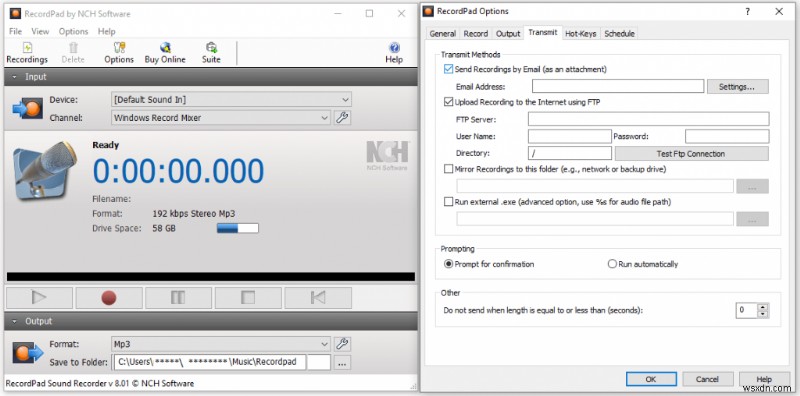800x396 pixels.
Task: Click the Delete trash icon in toolbar
Action: point(73,53)
